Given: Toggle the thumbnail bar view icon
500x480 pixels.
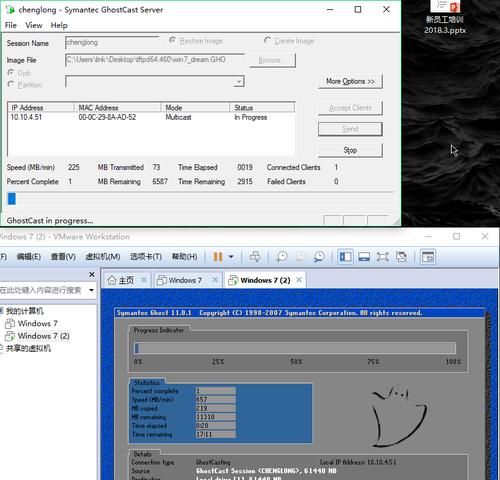Looking at the screenshot, I should click(364, 257).
